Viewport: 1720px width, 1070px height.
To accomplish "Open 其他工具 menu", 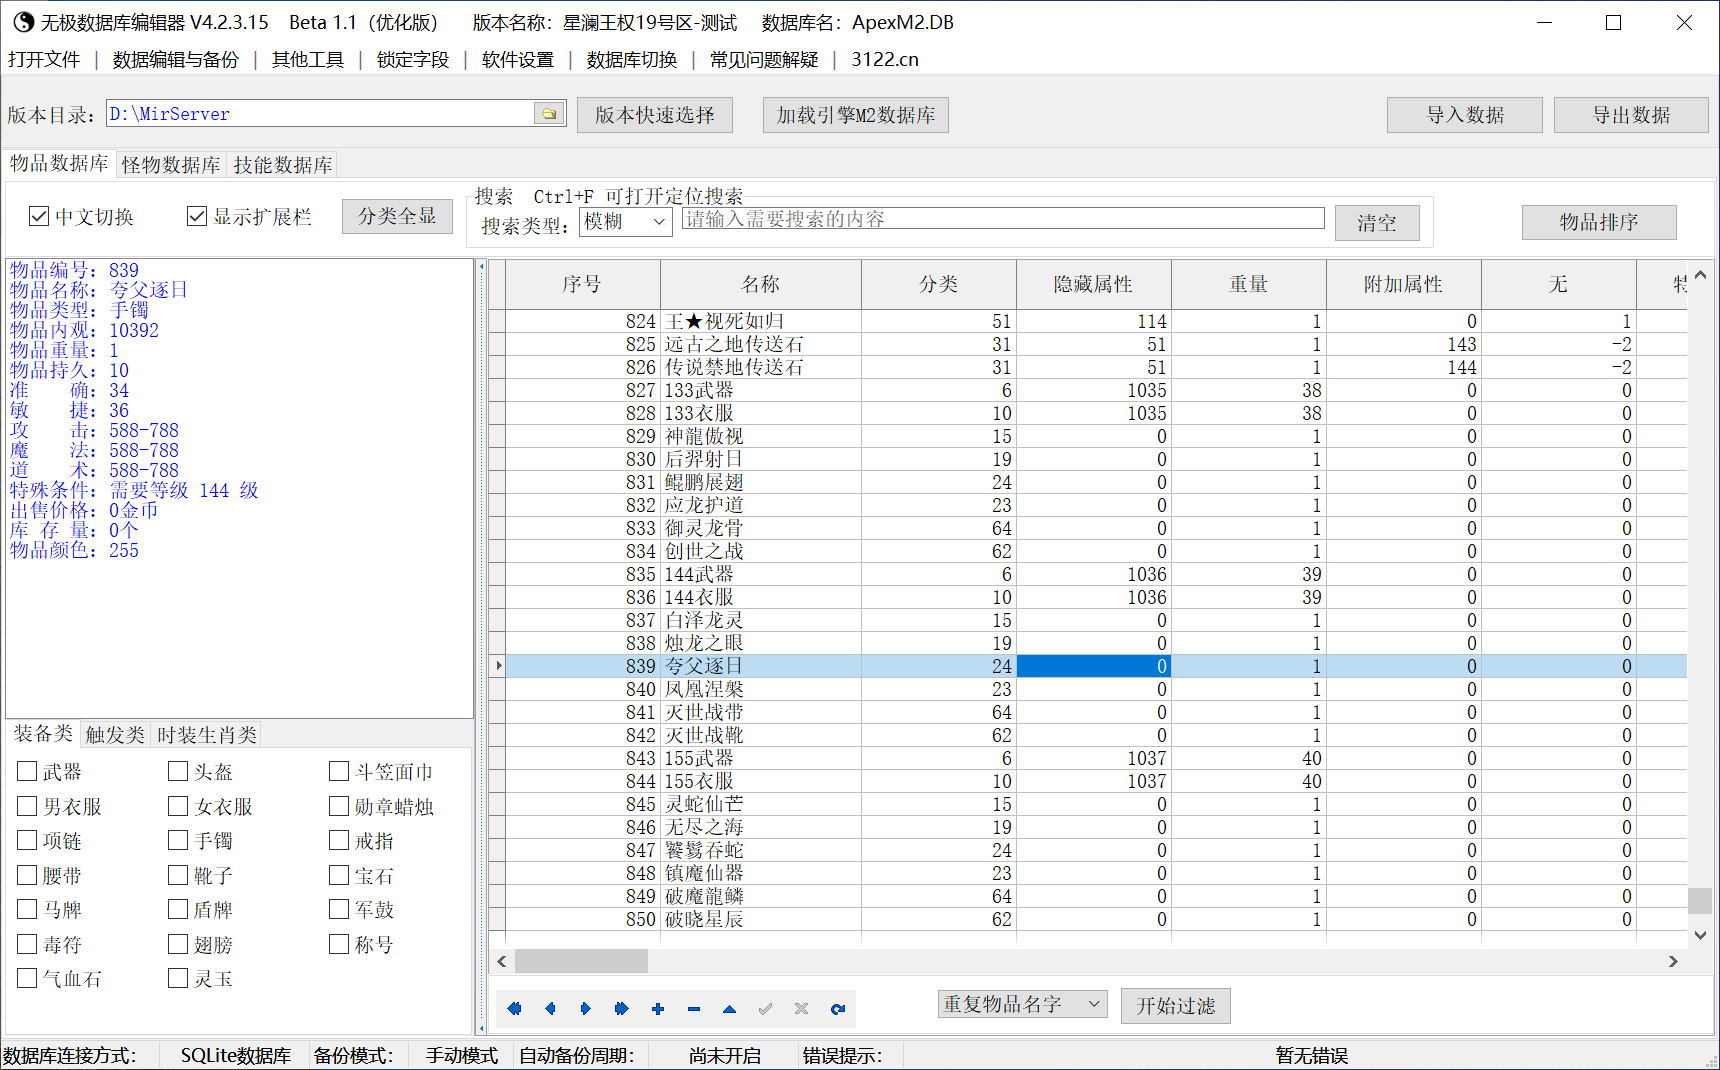I will coord(308,60).
